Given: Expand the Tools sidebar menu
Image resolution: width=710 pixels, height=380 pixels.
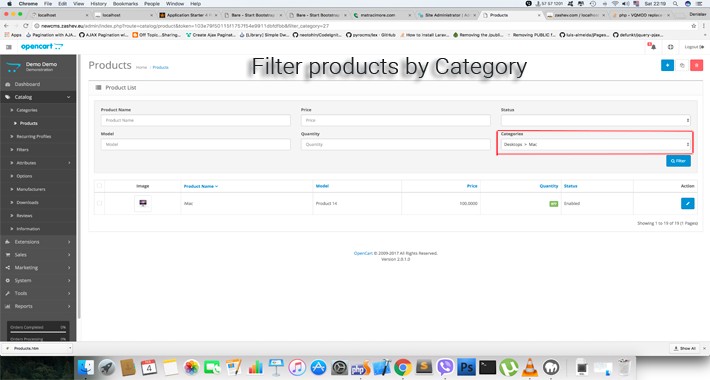Looking at the screenshot, I should pyautogui.click(x=38, y=293).
